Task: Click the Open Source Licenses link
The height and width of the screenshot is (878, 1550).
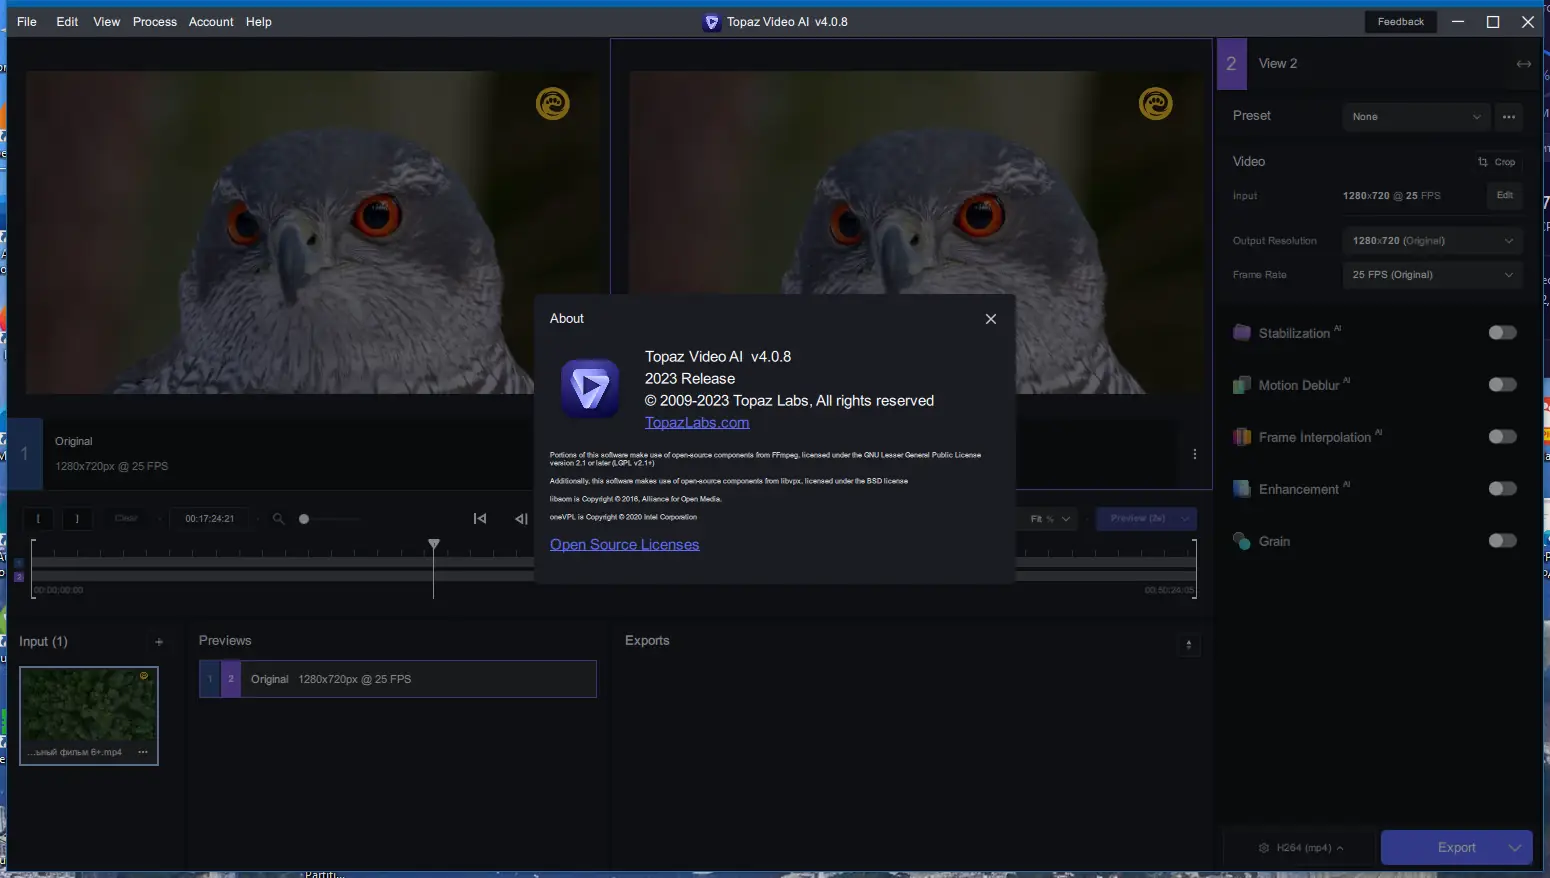Action: pos(624,544)
